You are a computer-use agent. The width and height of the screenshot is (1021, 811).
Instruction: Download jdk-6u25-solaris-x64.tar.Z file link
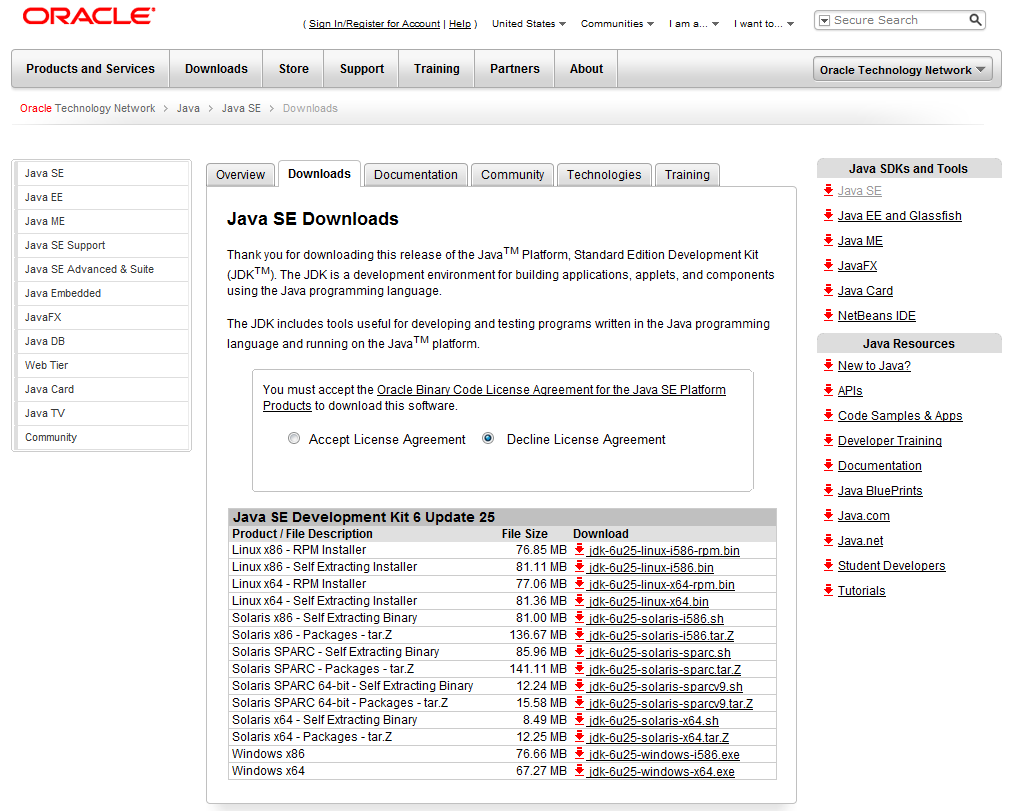658,737
